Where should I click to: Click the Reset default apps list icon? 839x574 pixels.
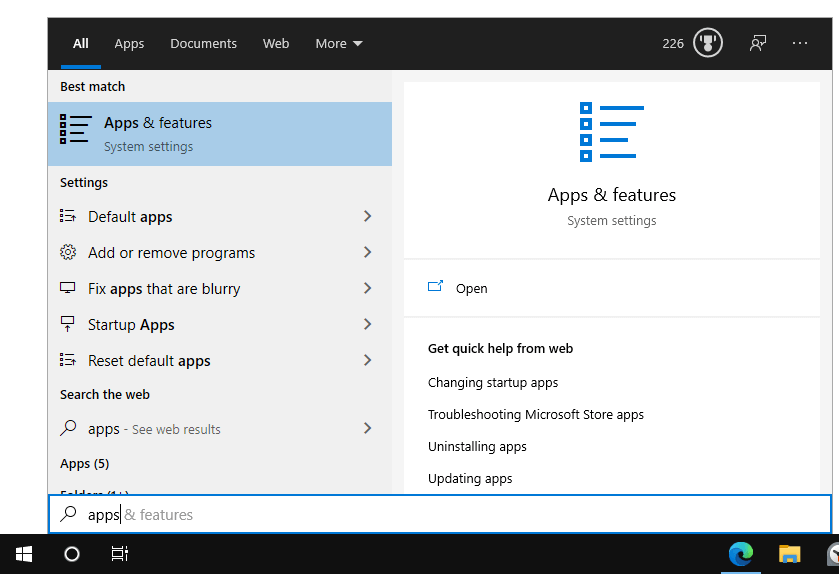[x=67, y=360]
